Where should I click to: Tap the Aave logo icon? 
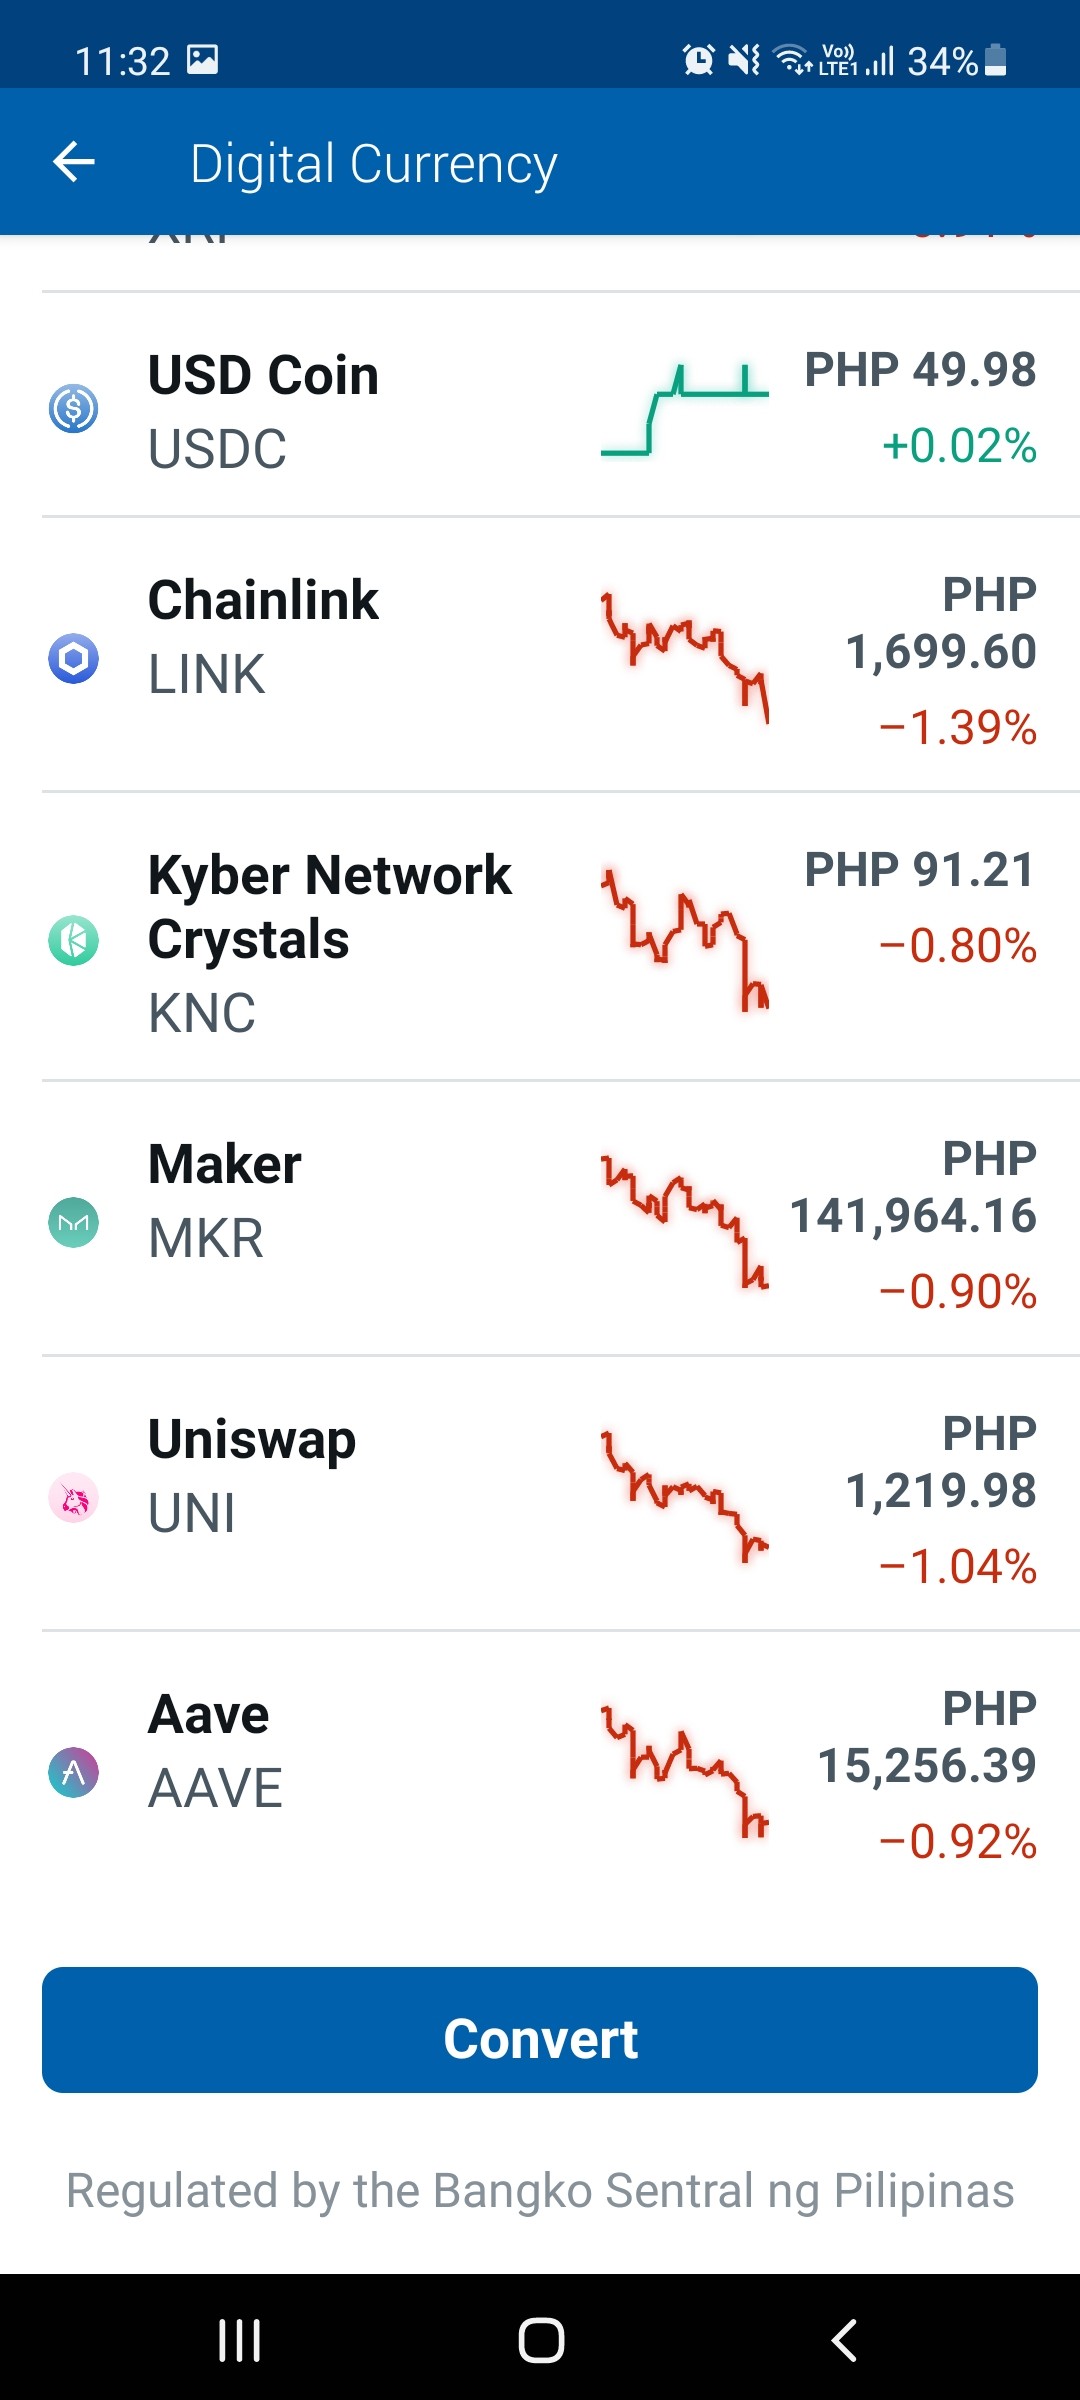pos(73,1772)
